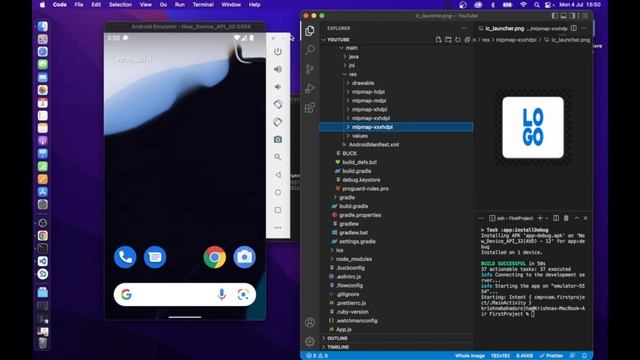Open the Camera app on the emulator
The width and height of the screenshot is (640, 360).
click(244, 257)
